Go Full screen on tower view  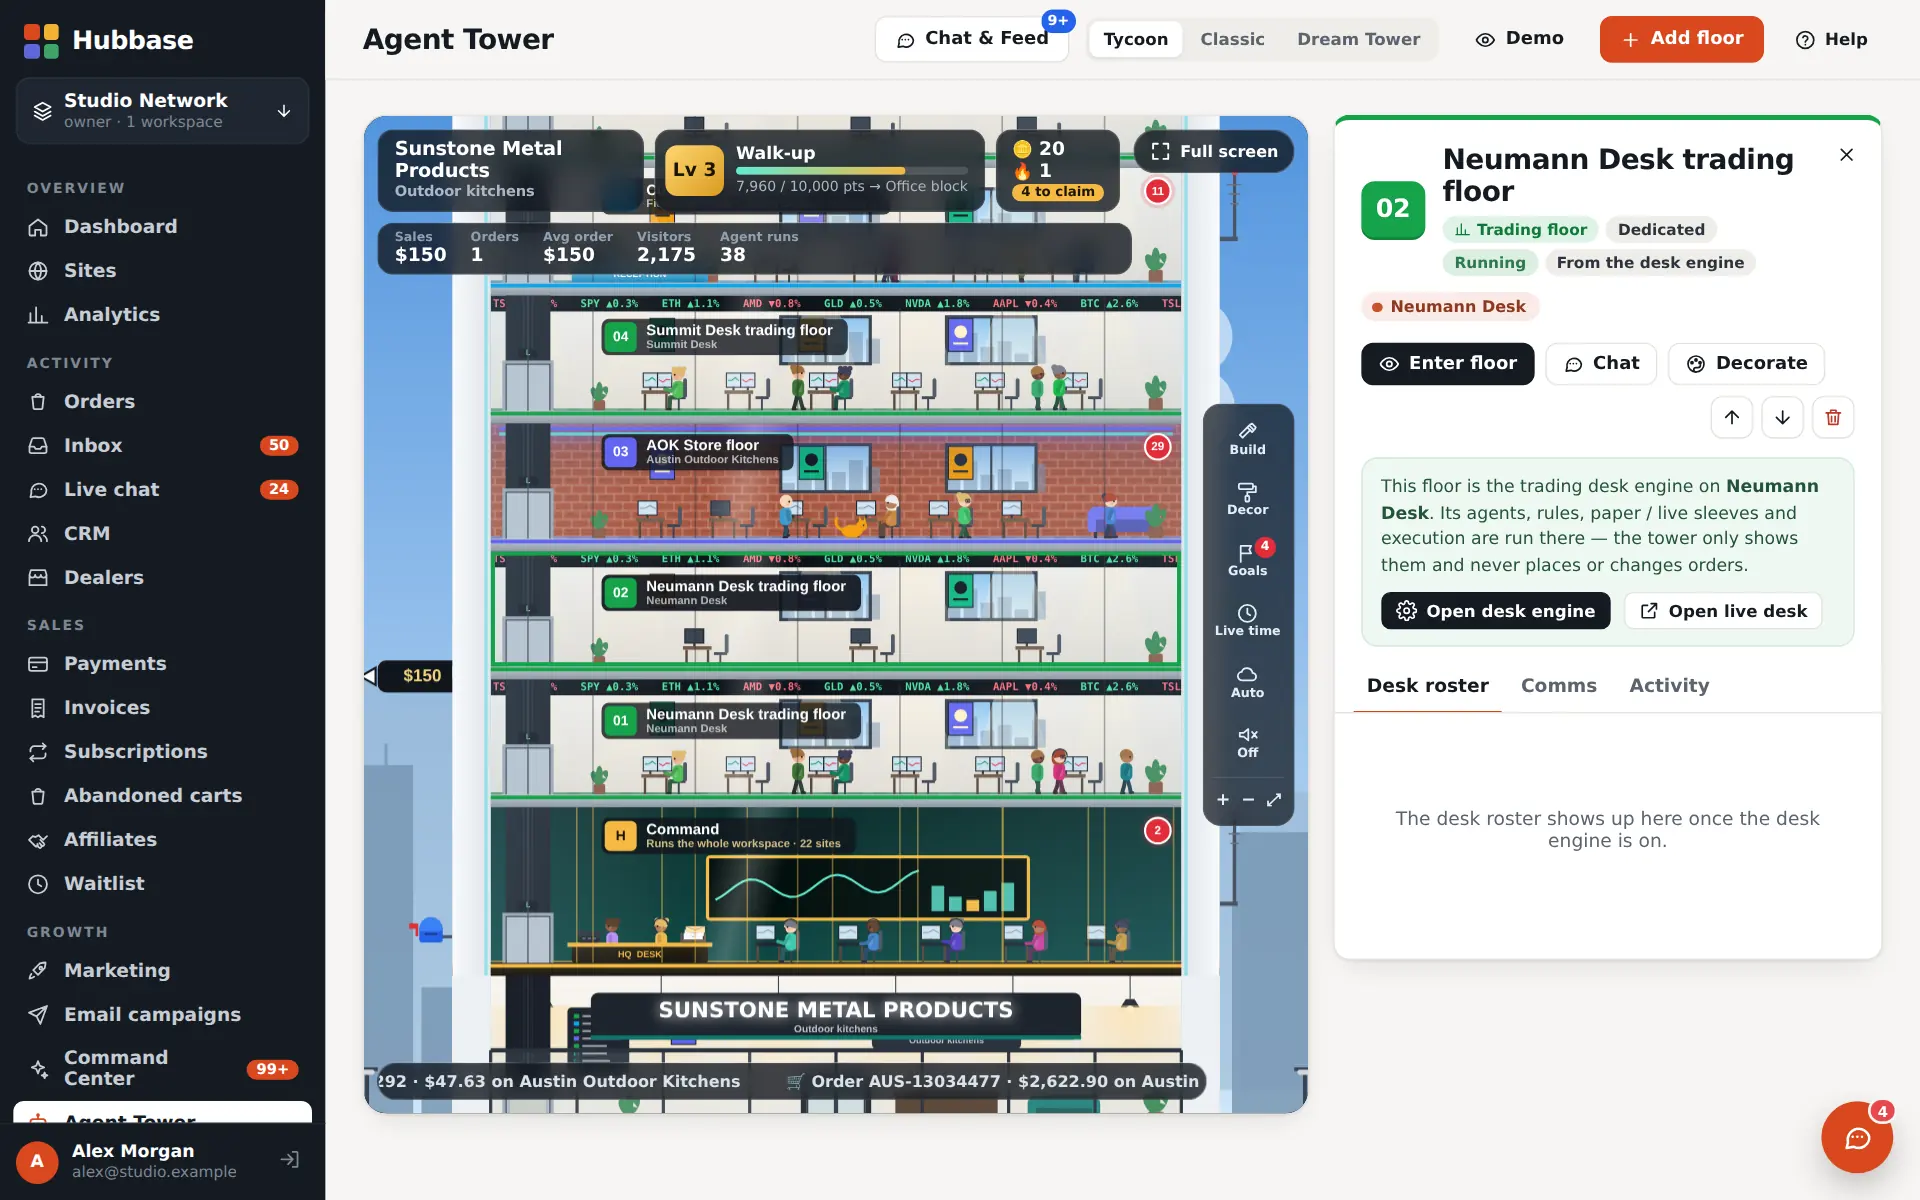(1214, 151)
